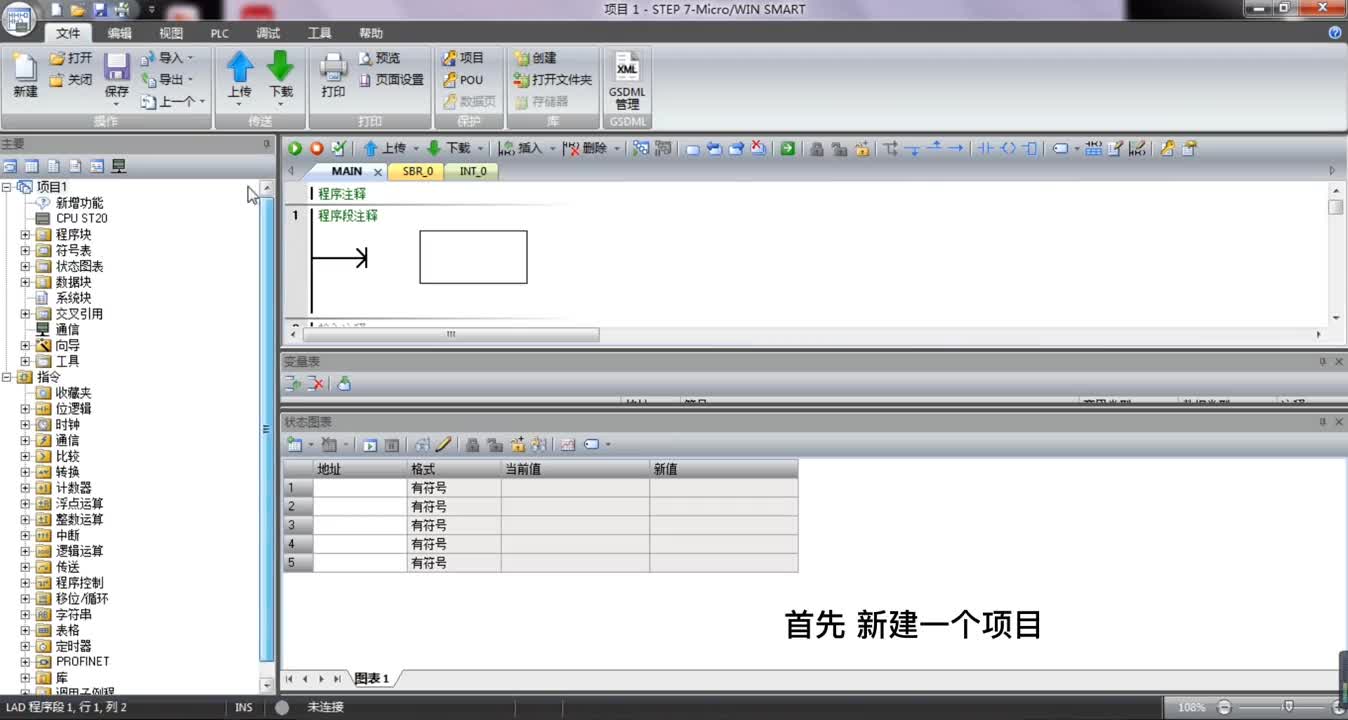Click the insert branch down line icon

(x=913, y=149)
